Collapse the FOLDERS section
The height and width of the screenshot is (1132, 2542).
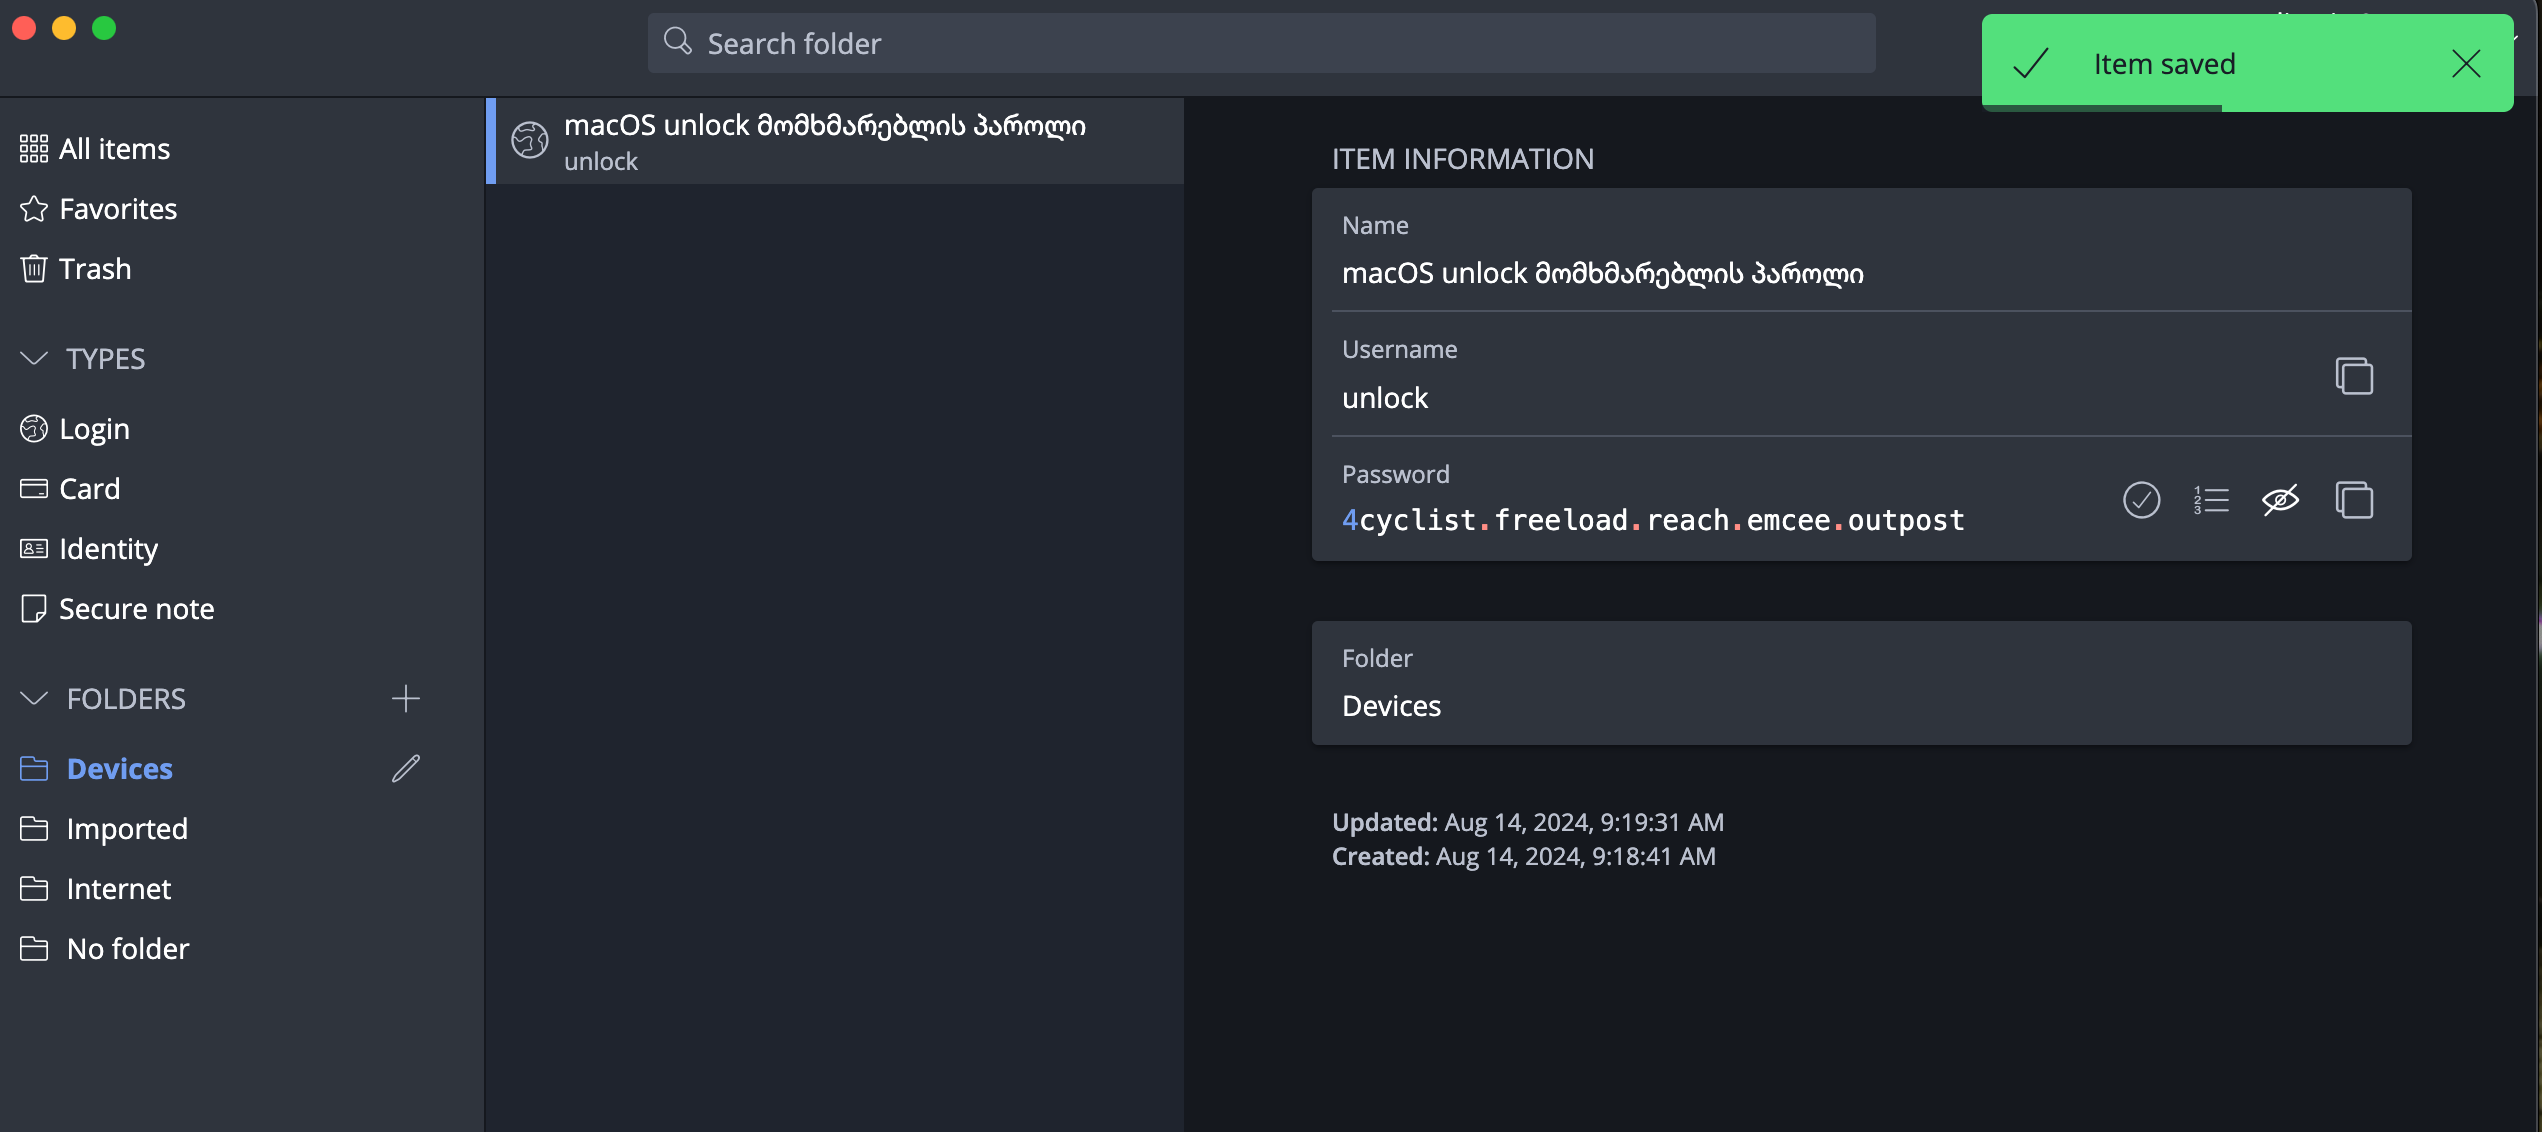pyautogui.click(x=34, y=698)
